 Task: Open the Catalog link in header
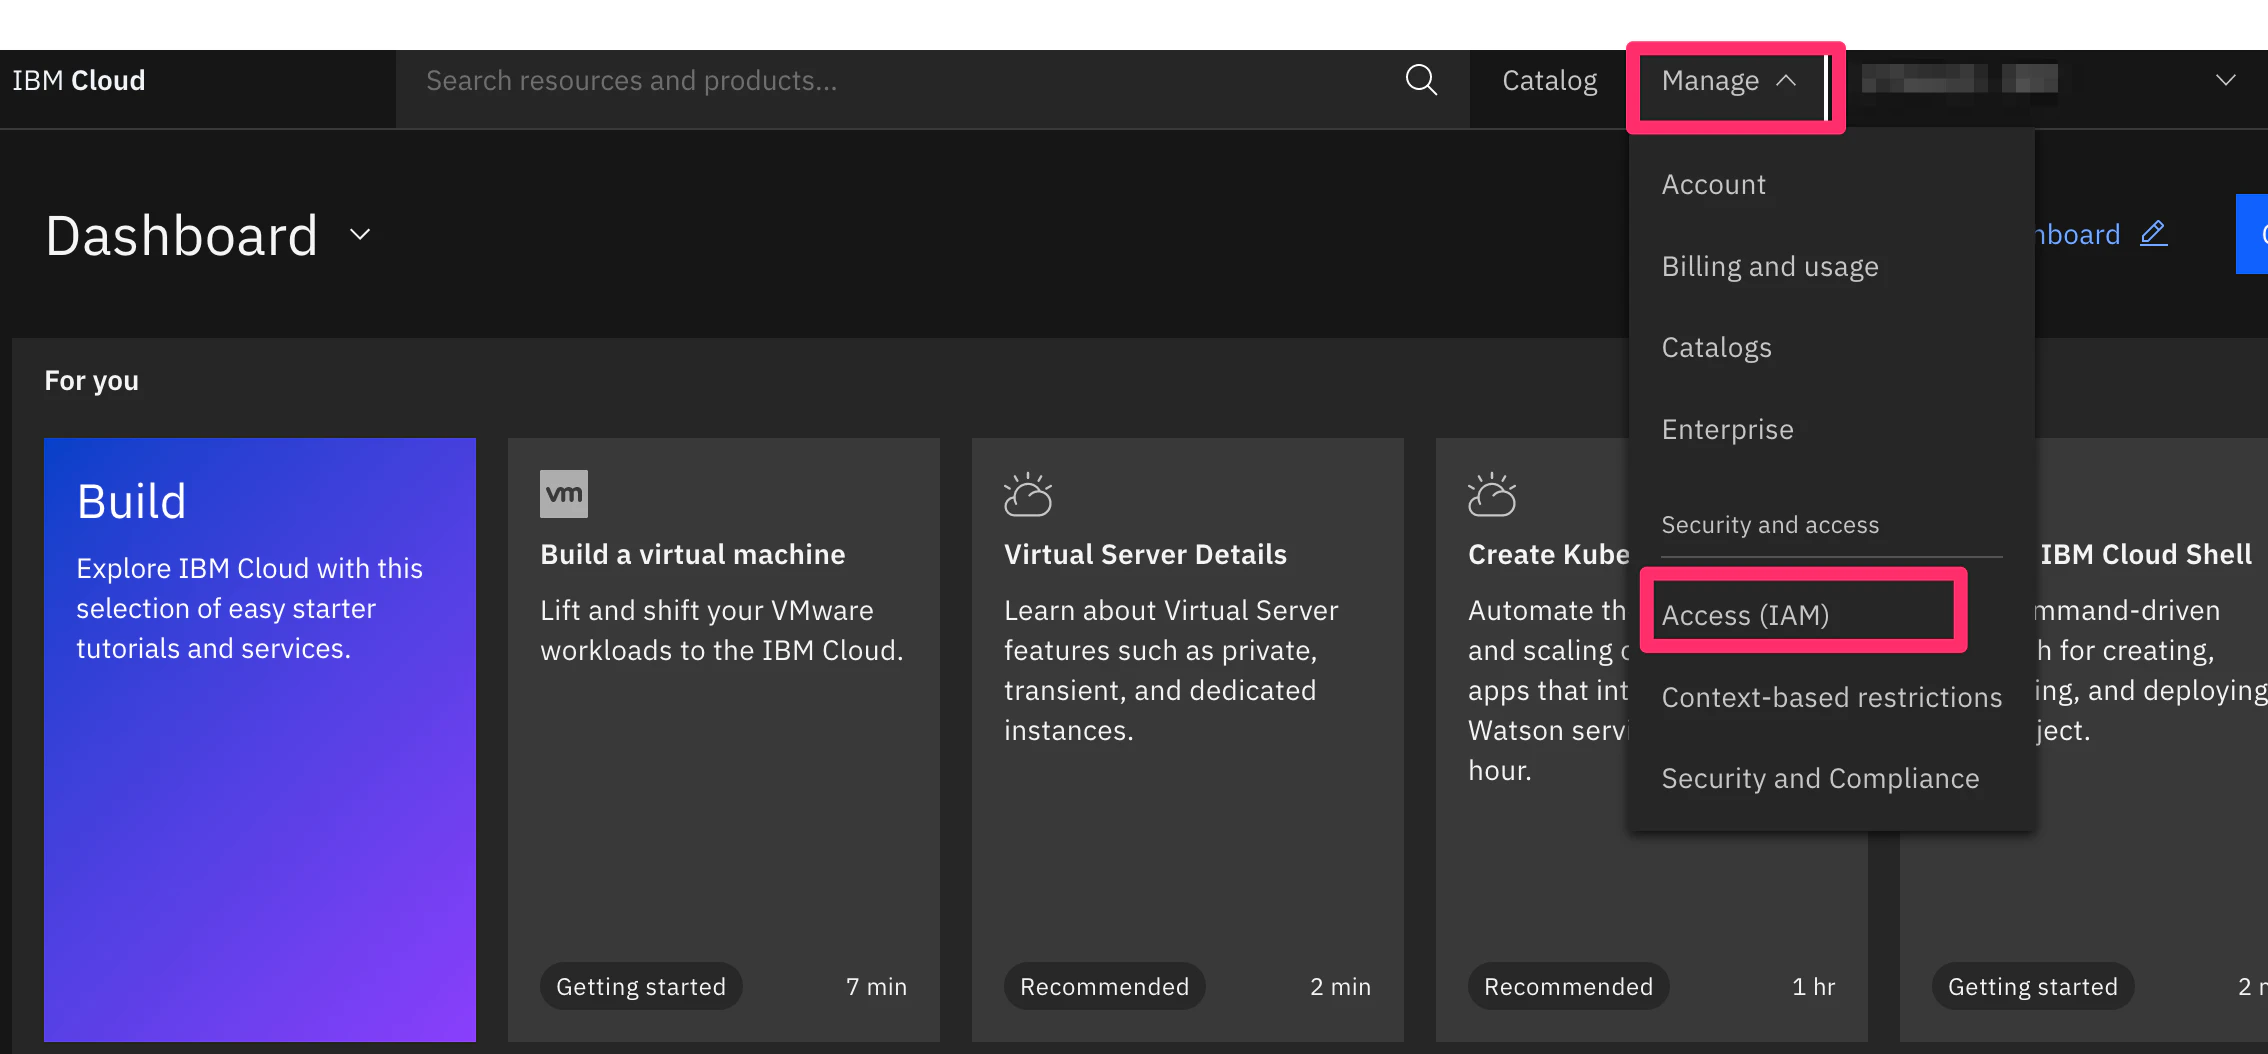(1550, 80)
